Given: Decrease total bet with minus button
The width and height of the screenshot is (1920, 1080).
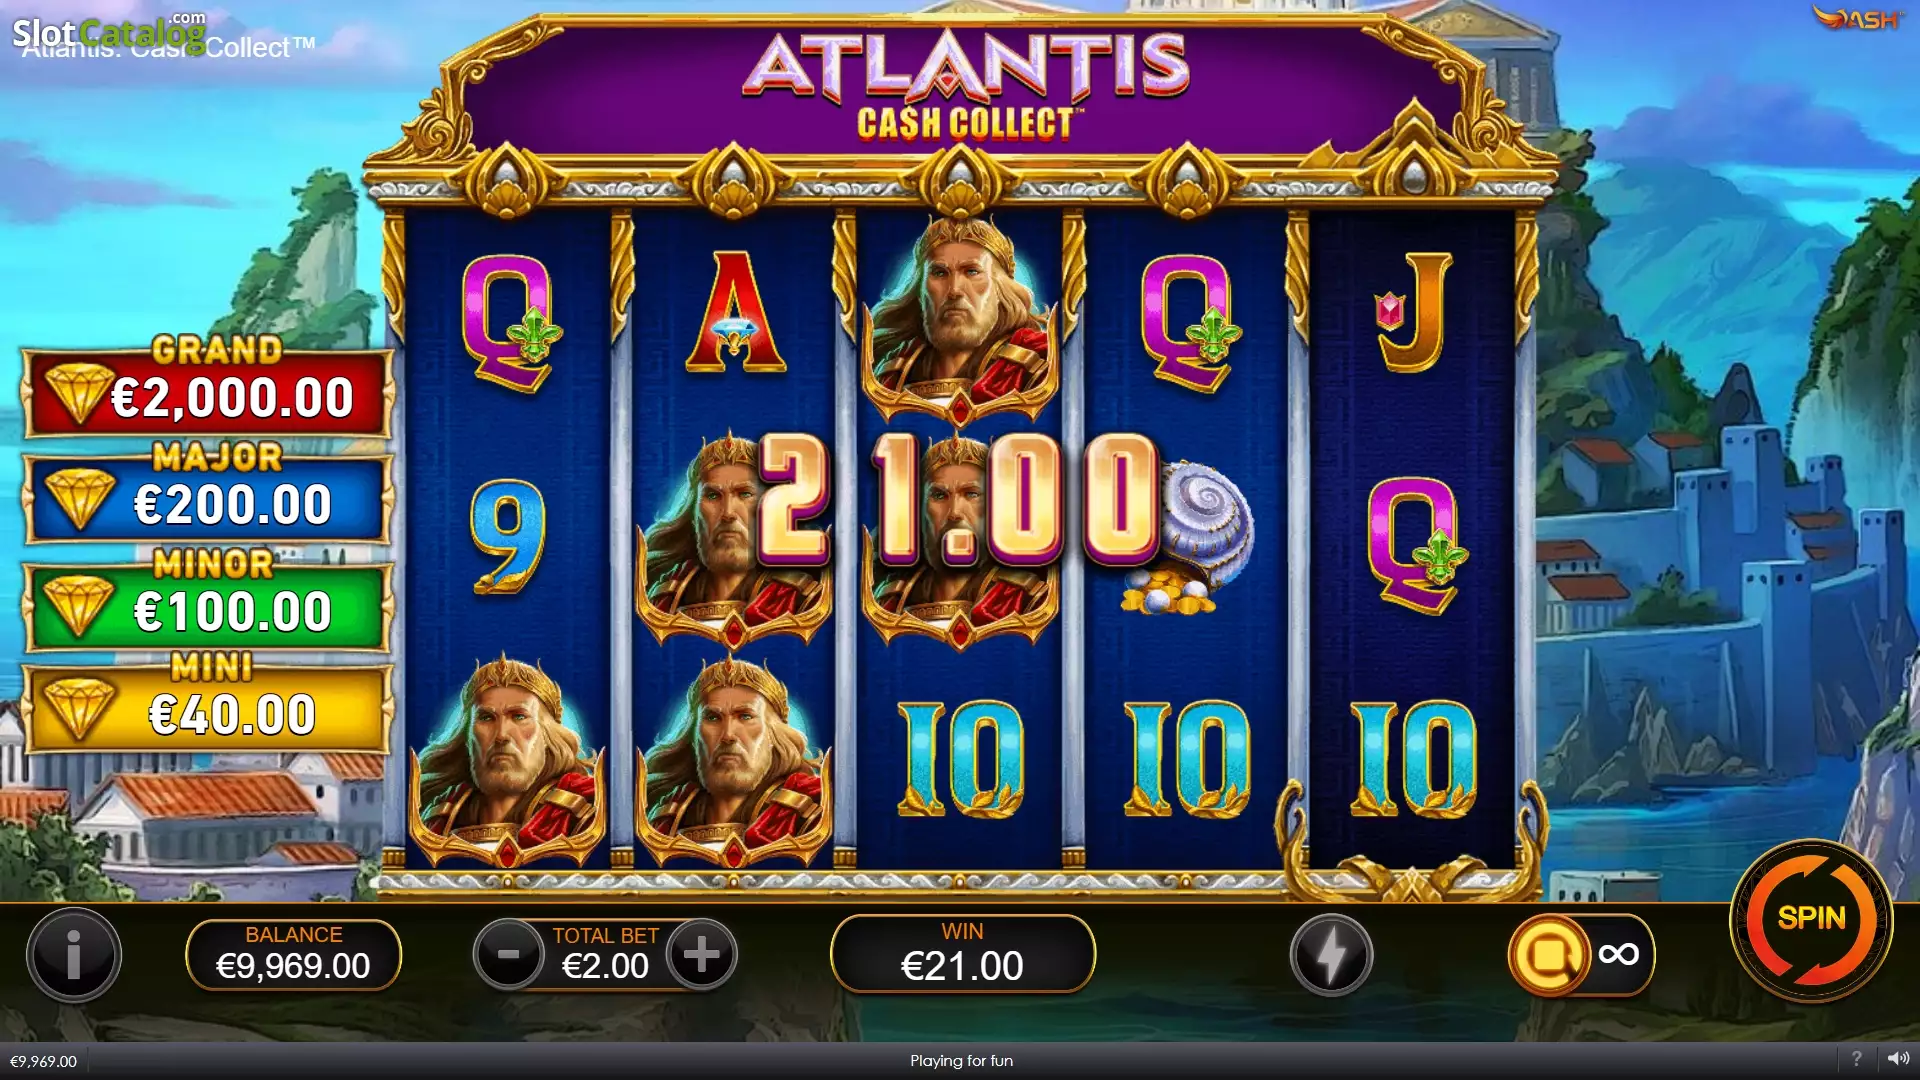Looking at the screenshot, I should click(x=508, y=954).
